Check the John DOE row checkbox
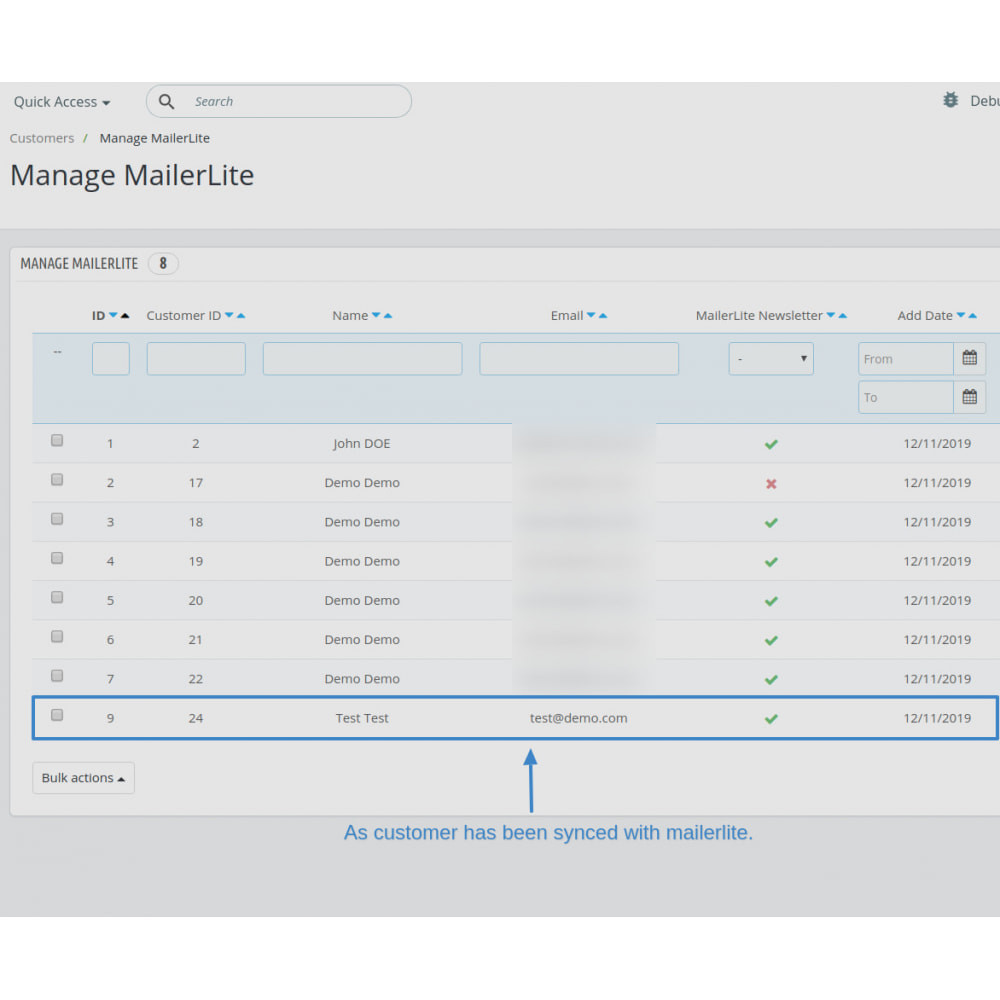Viewport: 1000px width, 1000px height. tap(57, 440)
